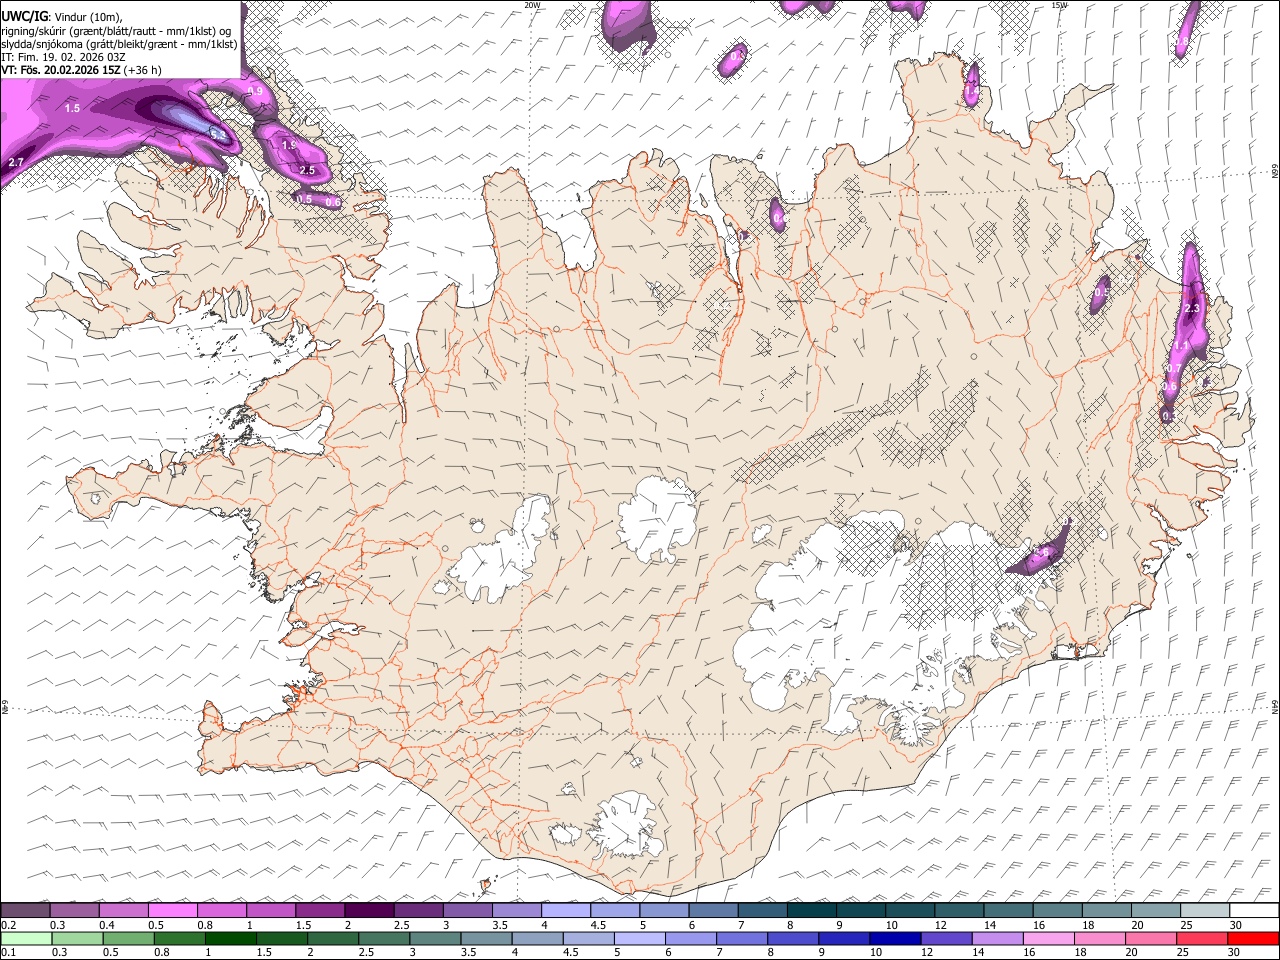
Task: Pick the light pink 16 swatch in lower legend
Action: click(x=1048, y=938)
